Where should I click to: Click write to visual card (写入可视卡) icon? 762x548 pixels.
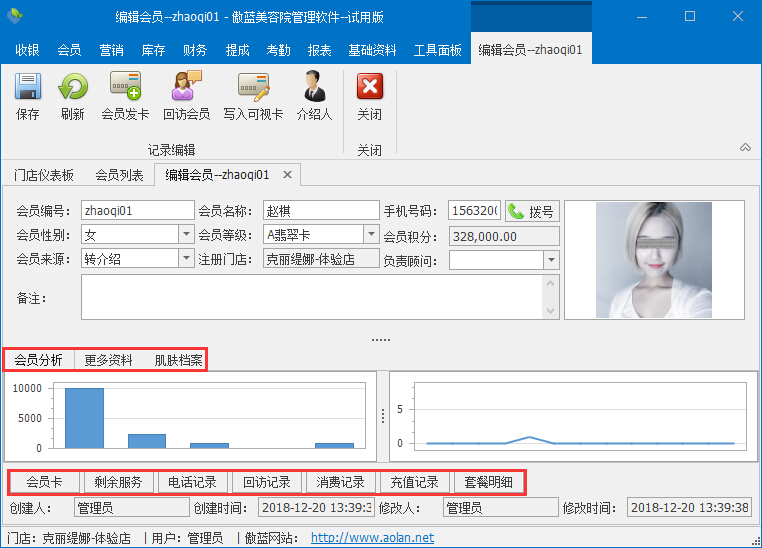pos(253,88)
